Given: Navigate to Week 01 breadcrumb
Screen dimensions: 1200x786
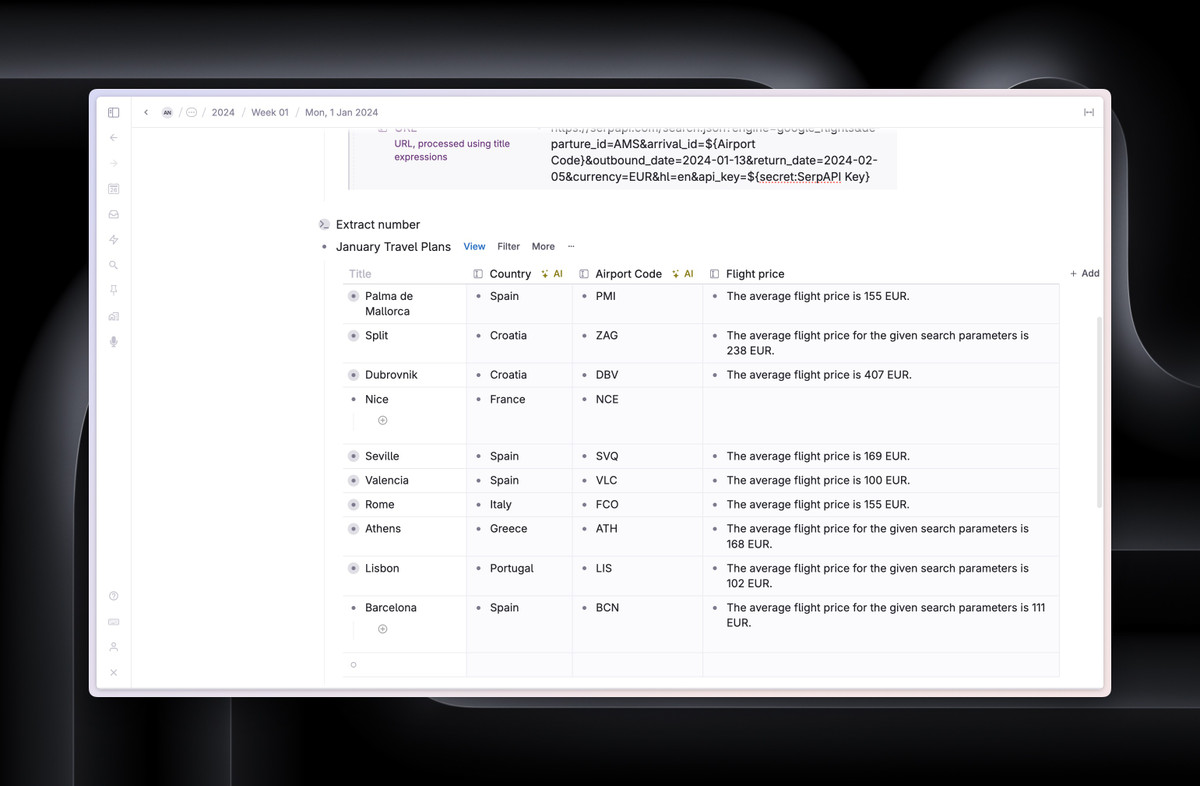Looking at the screenshot, I should (x=269, y=113).
